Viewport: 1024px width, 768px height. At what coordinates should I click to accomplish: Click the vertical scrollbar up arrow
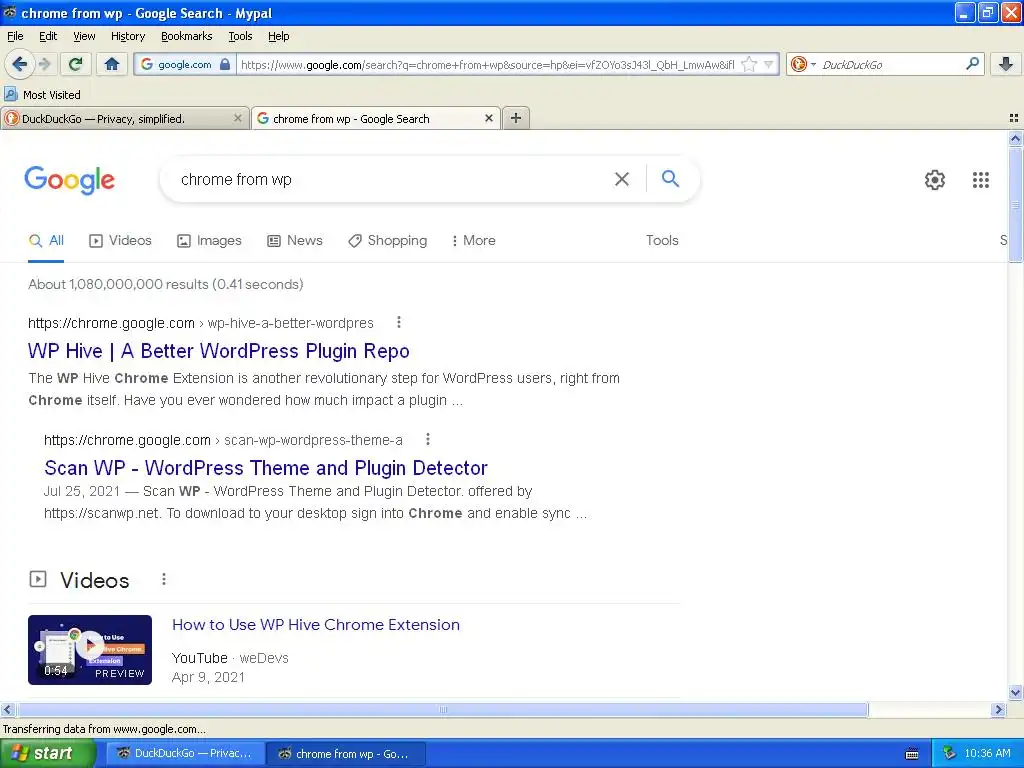point(1015,138)
